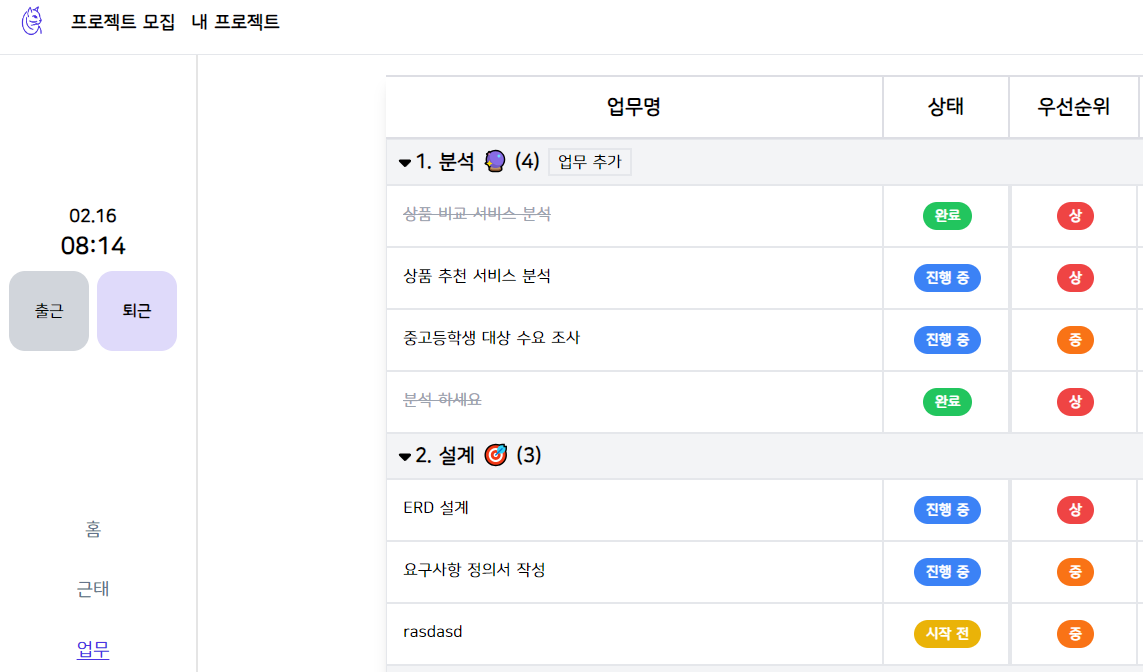The image size is (1143, 672).
Task: Click the 업무 추가 button
Action: point(589,162)
